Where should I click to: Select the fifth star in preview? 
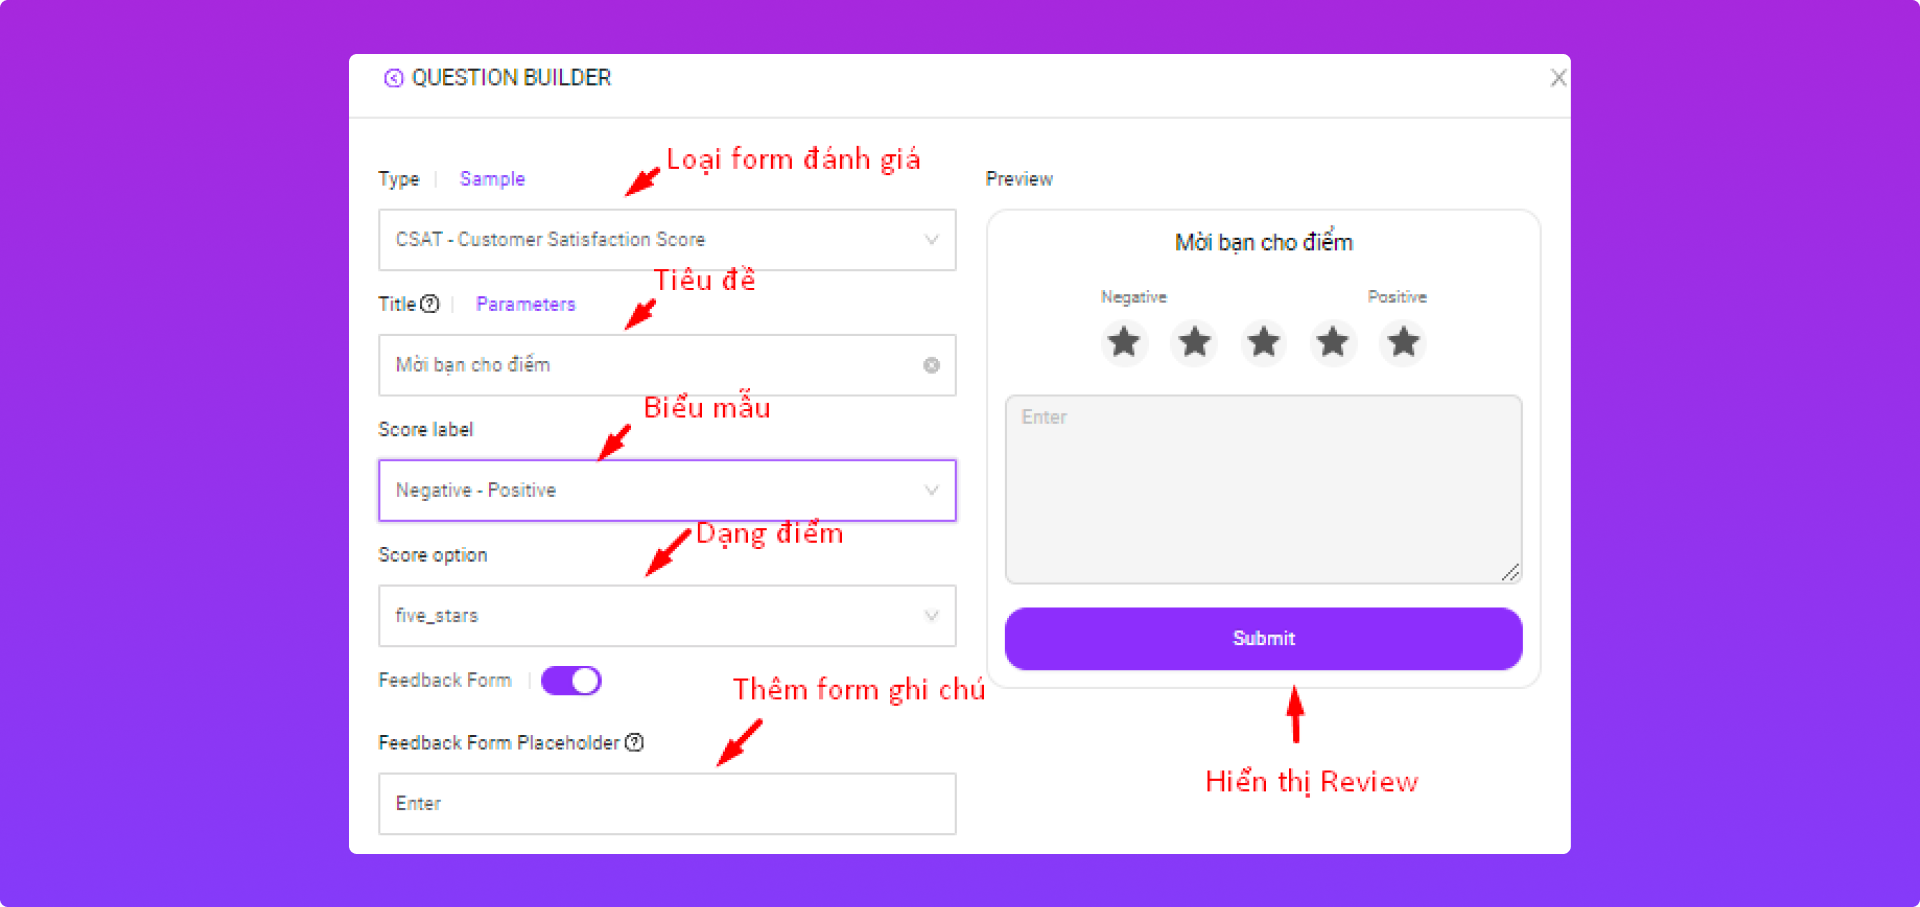pos(1403,343)
